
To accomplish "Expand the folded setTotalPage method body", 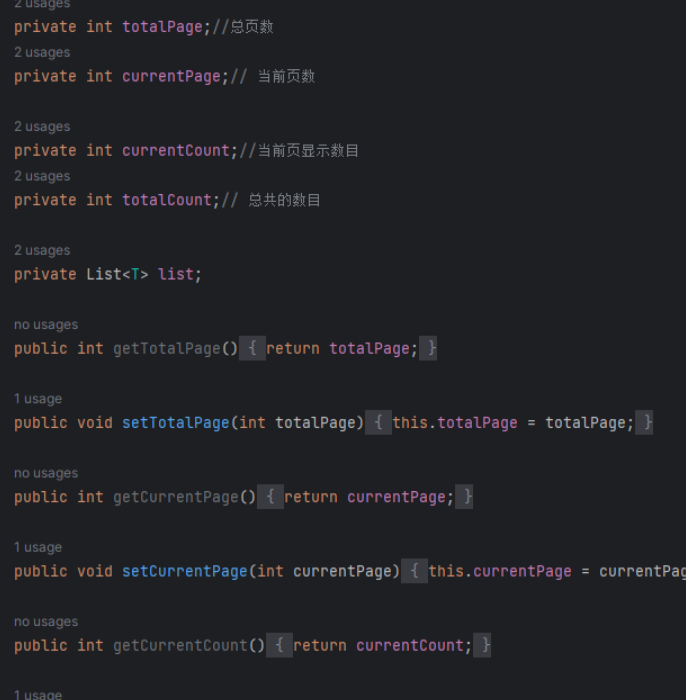I will [x=380, y=423].
